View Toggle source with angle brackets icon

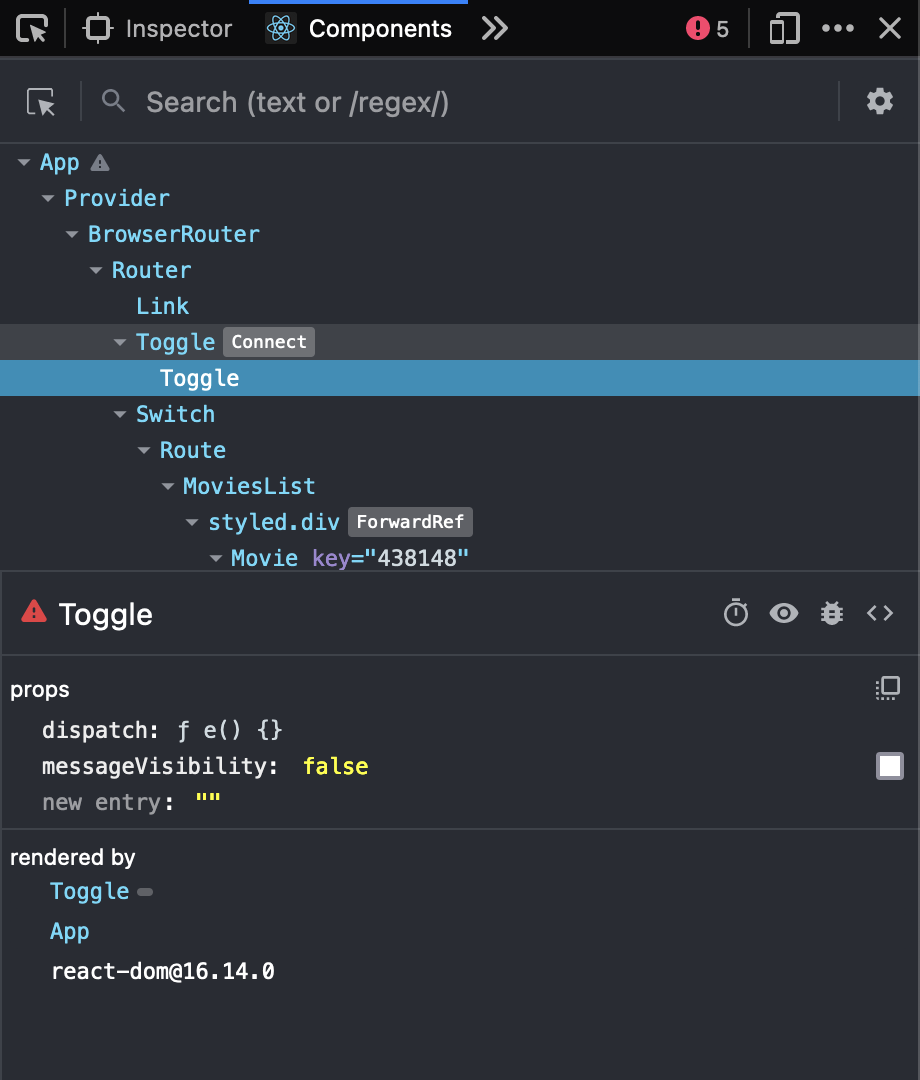coord(880,613)
